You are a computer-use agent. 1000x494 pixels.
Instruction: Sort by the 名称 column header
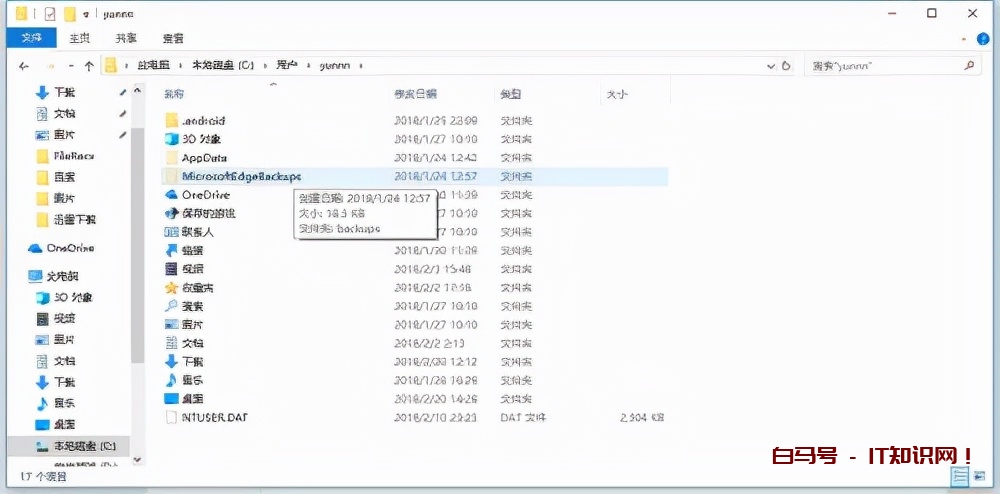click(174, 94)
